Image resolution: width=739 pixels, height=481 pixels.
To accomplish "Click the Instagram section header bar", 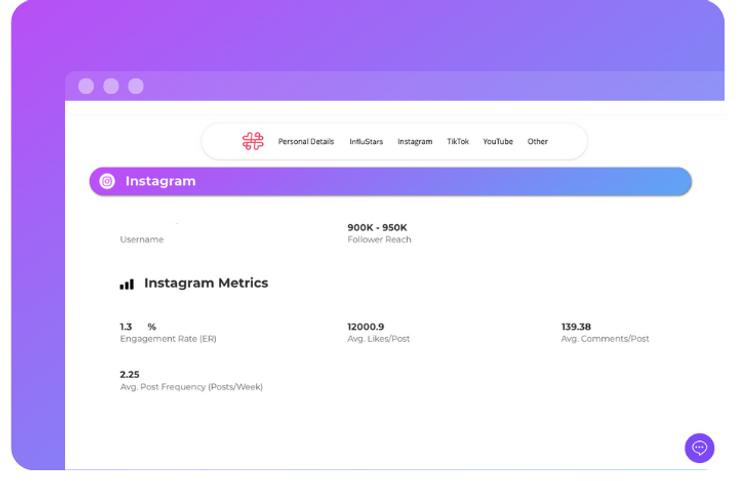I will (390, 181).
